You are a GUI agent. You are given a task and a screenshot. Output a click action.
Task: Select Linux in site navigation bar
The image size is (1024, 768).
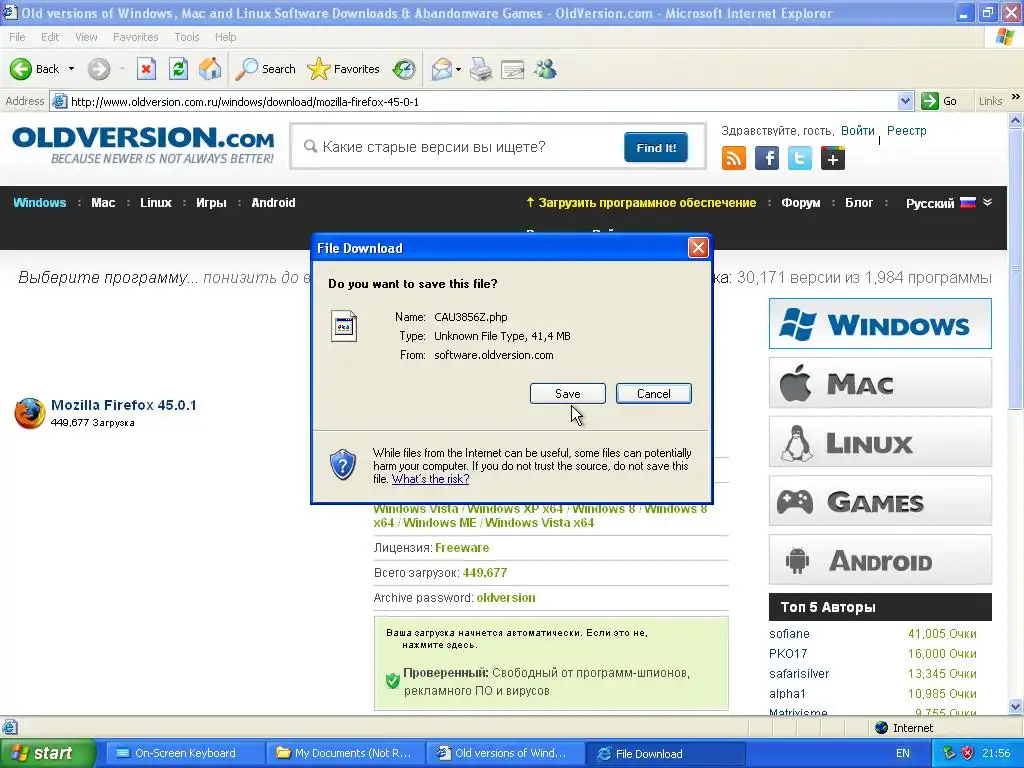(156, 202)
